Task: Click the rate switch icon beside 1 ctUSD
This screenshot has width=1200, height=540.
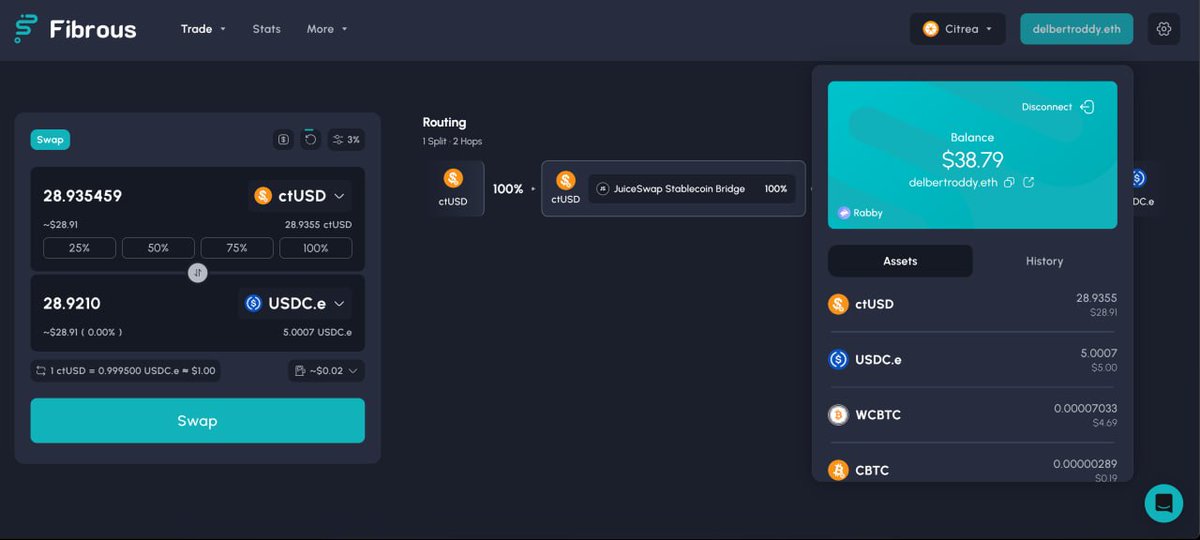Action: tap(41, 371)
